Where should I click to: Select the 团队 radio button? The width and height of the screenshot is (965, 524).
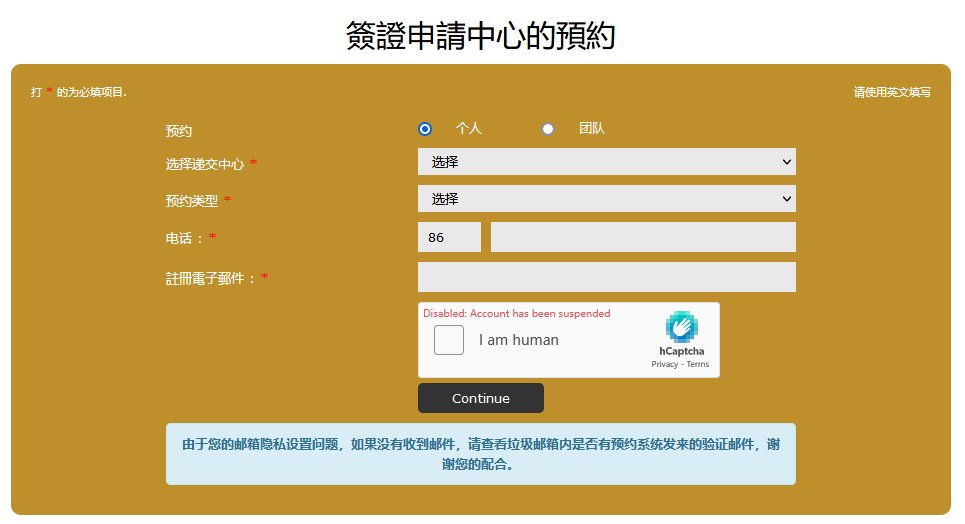548,129
